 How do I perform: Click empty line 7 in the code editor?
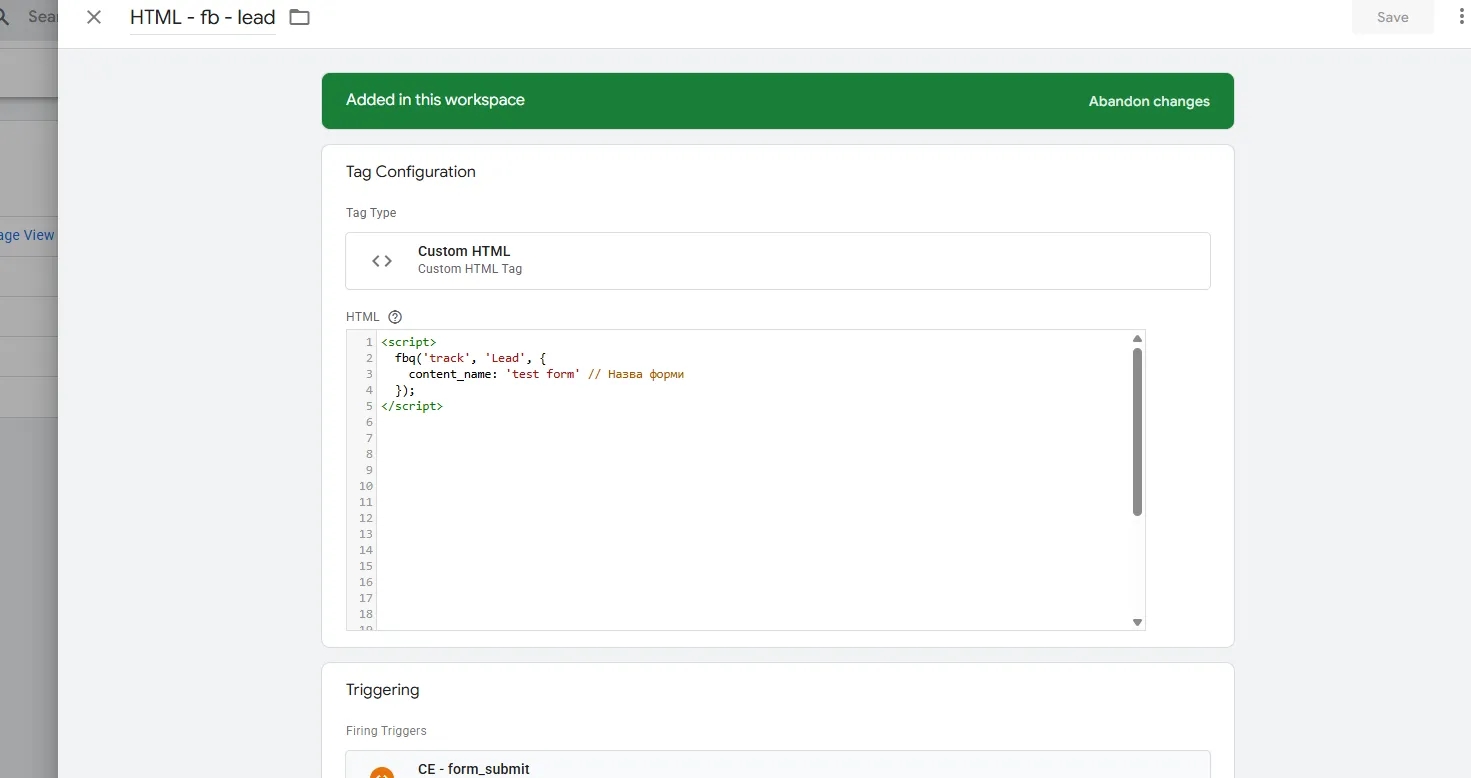[x=755, y=438]
